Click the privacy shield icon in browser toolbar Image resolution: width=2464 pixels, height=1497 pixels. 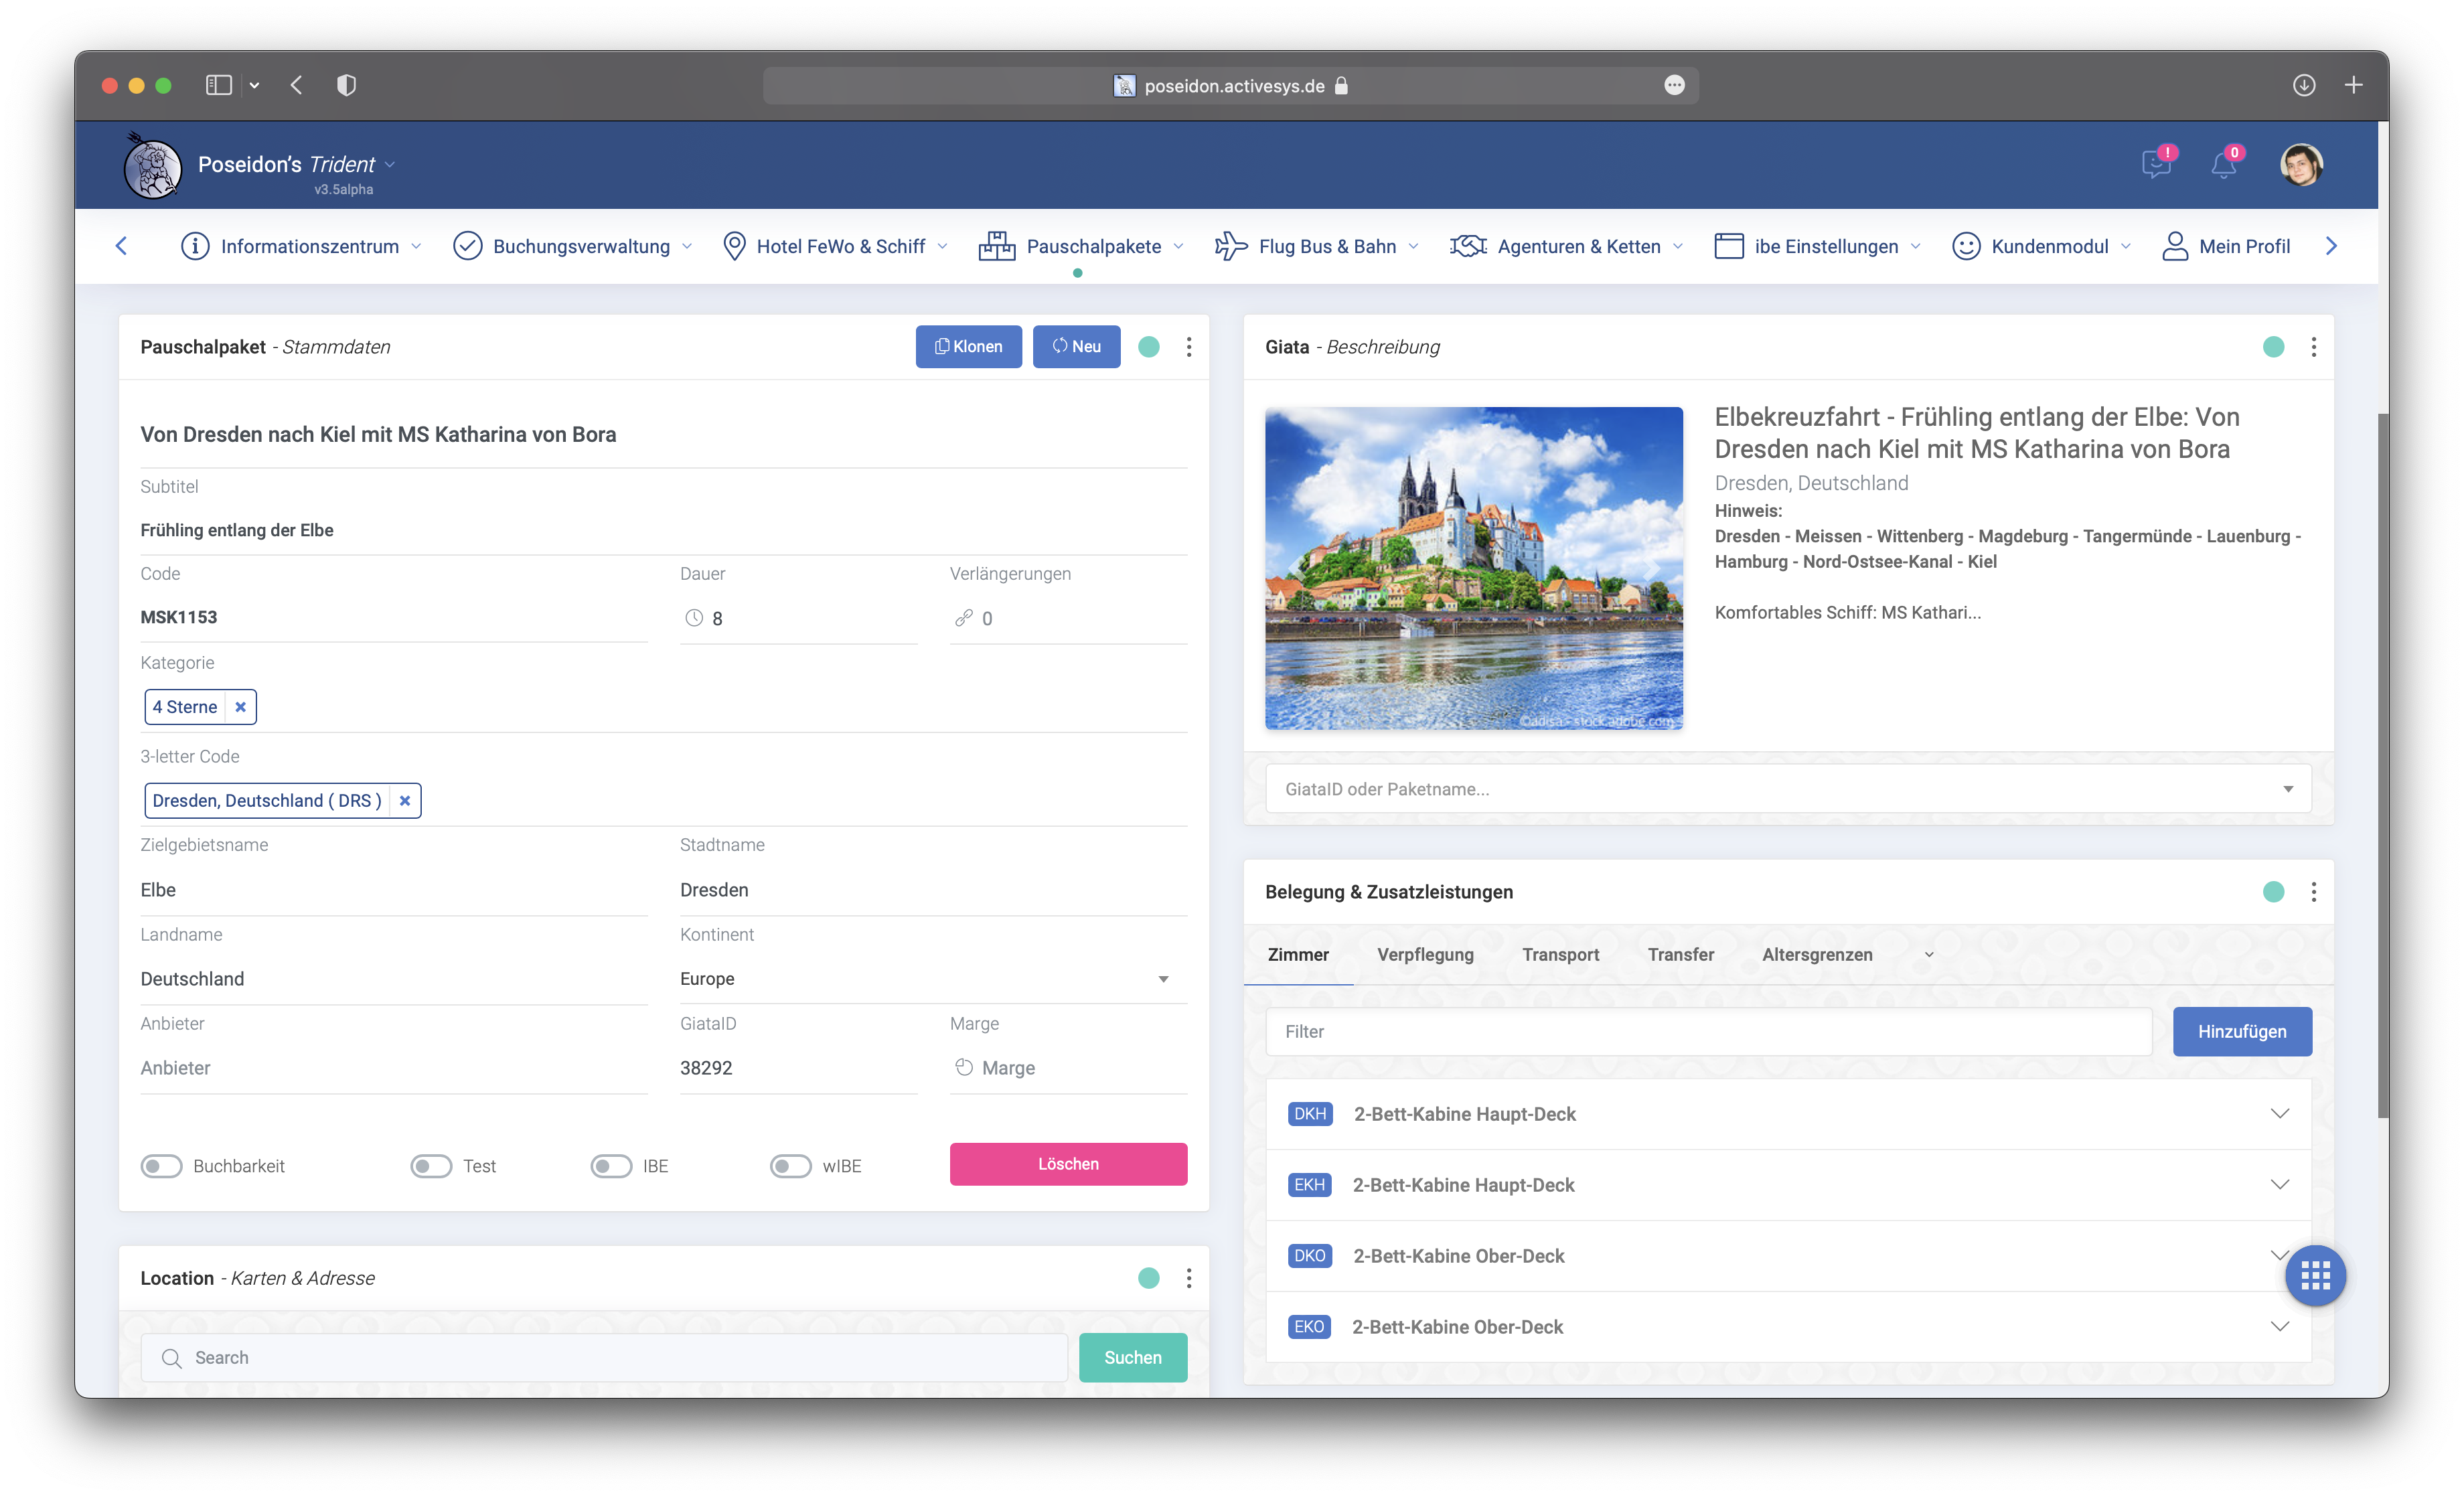[346, 85]
